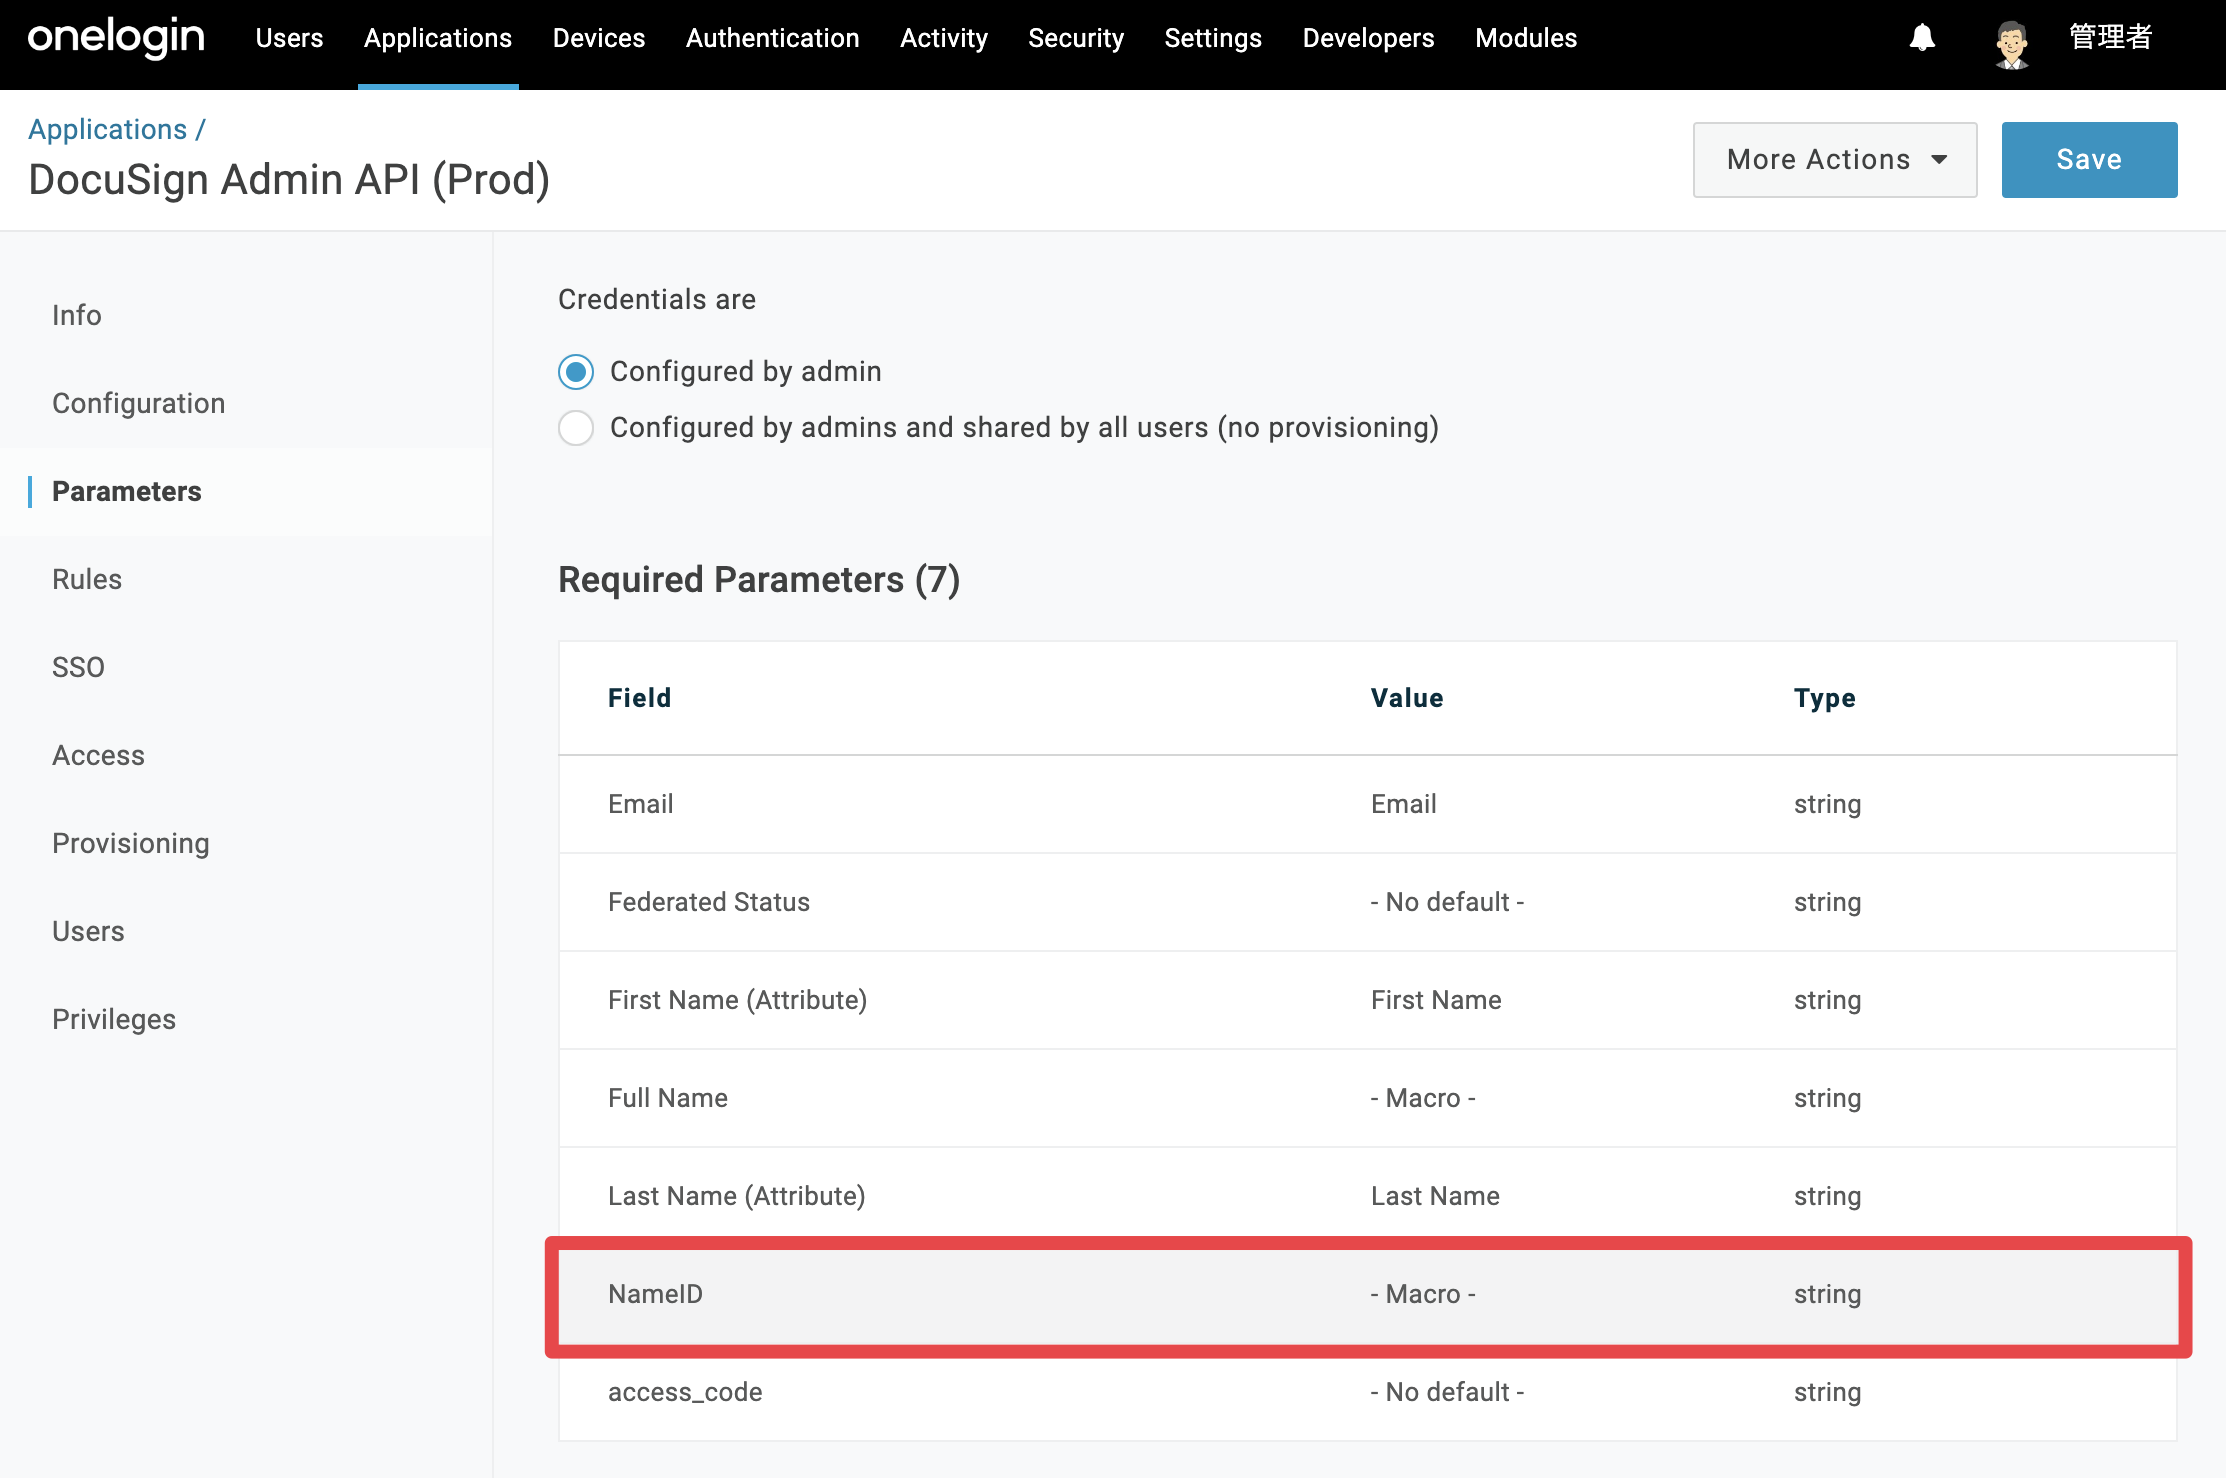Switch to the Info tab
Screen dimensions: 2226x1478
coord(77,316)
